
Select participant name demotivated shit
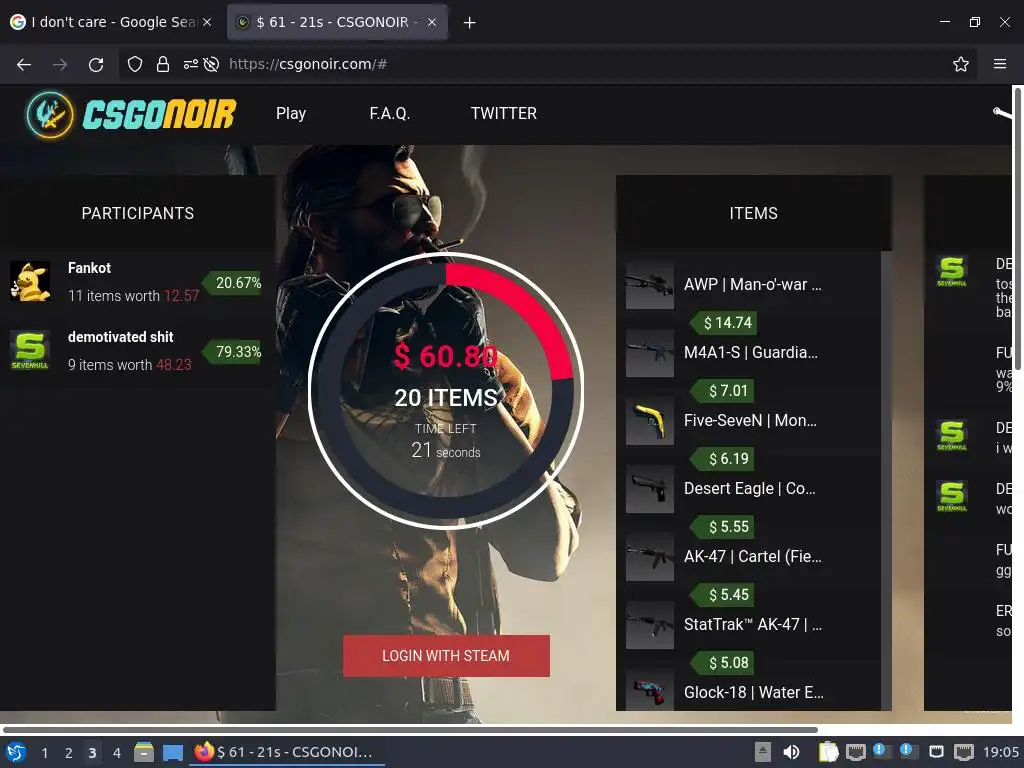tap(121, 337)
